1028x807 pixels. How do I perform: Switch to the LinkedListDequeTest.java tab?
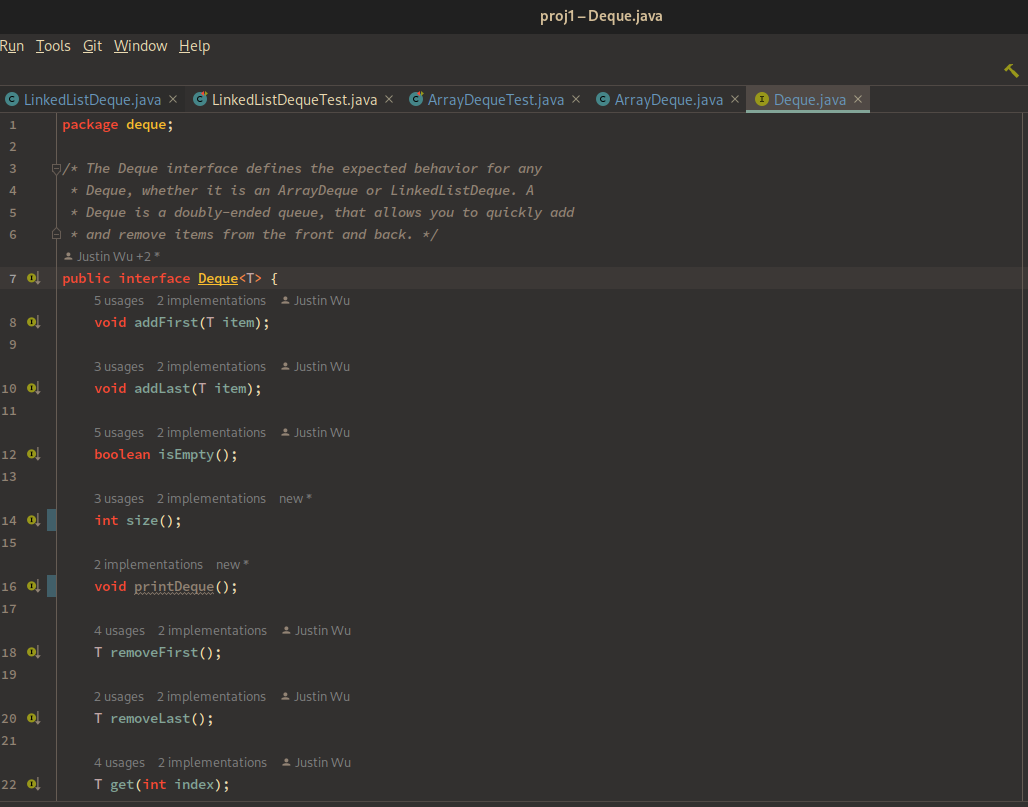click(294, 100)
